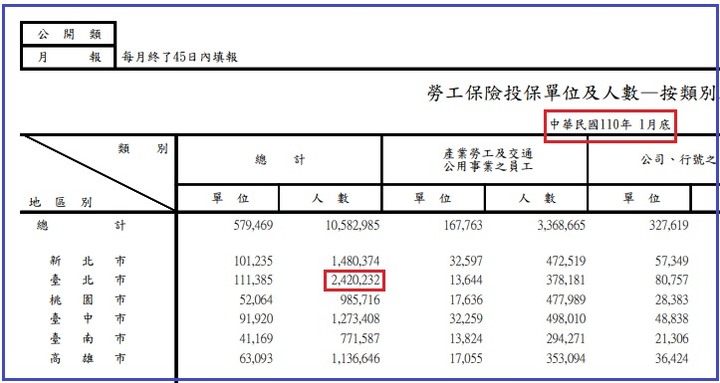Click the 臺北市 row label

87,280
